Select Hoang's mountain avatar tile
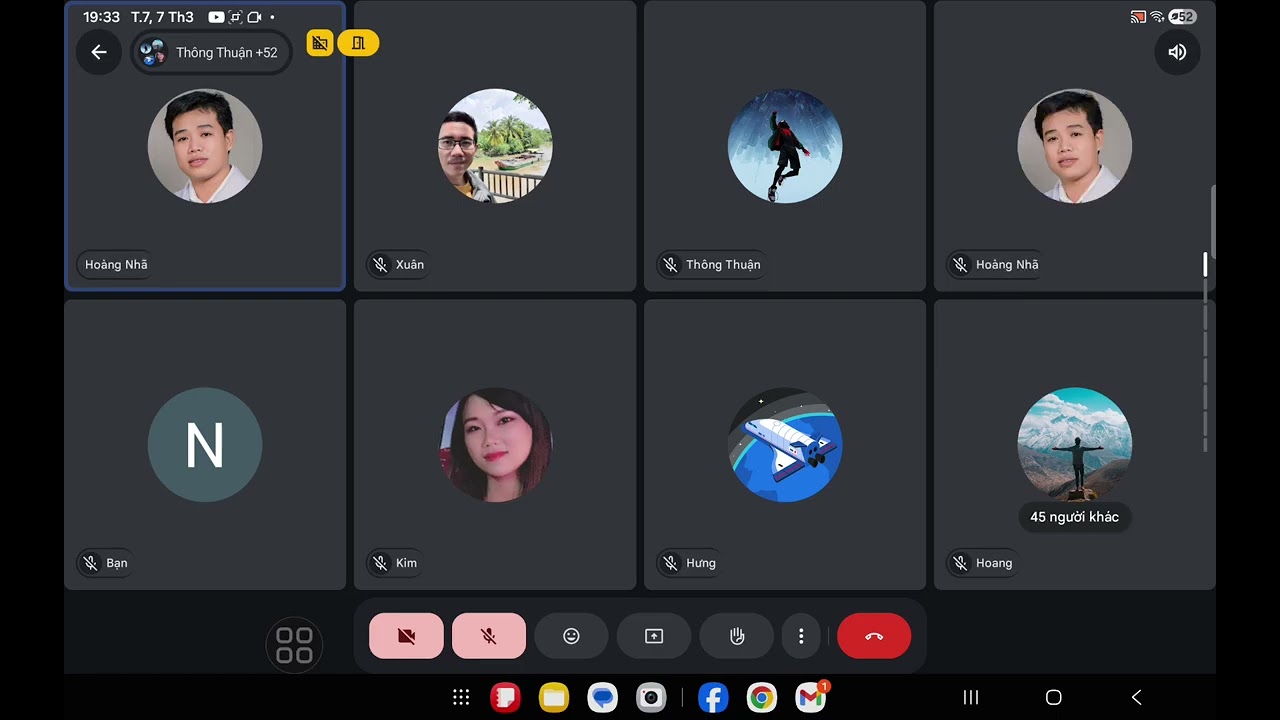Screen dimensions: 1280x720 1075,444
